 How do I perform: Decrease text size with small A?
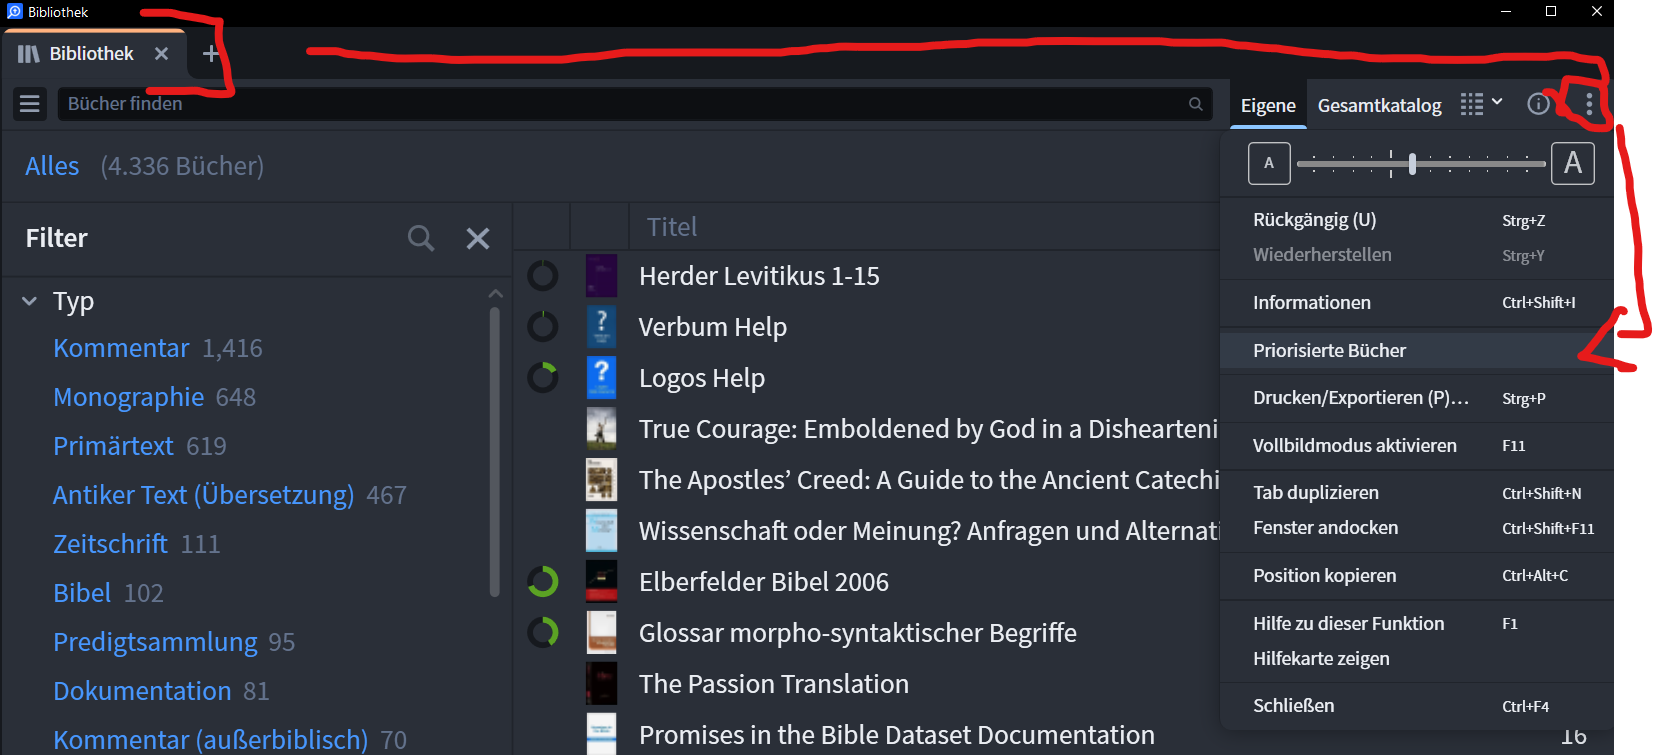1269,163
